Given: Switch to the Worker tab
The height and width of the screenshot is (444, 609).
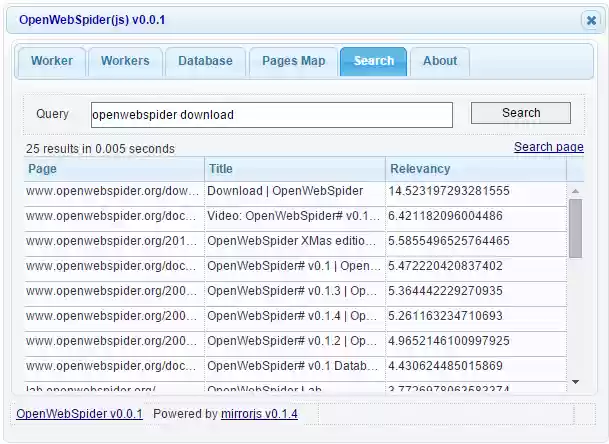Looking at the screenshot, I should (52, 61).
